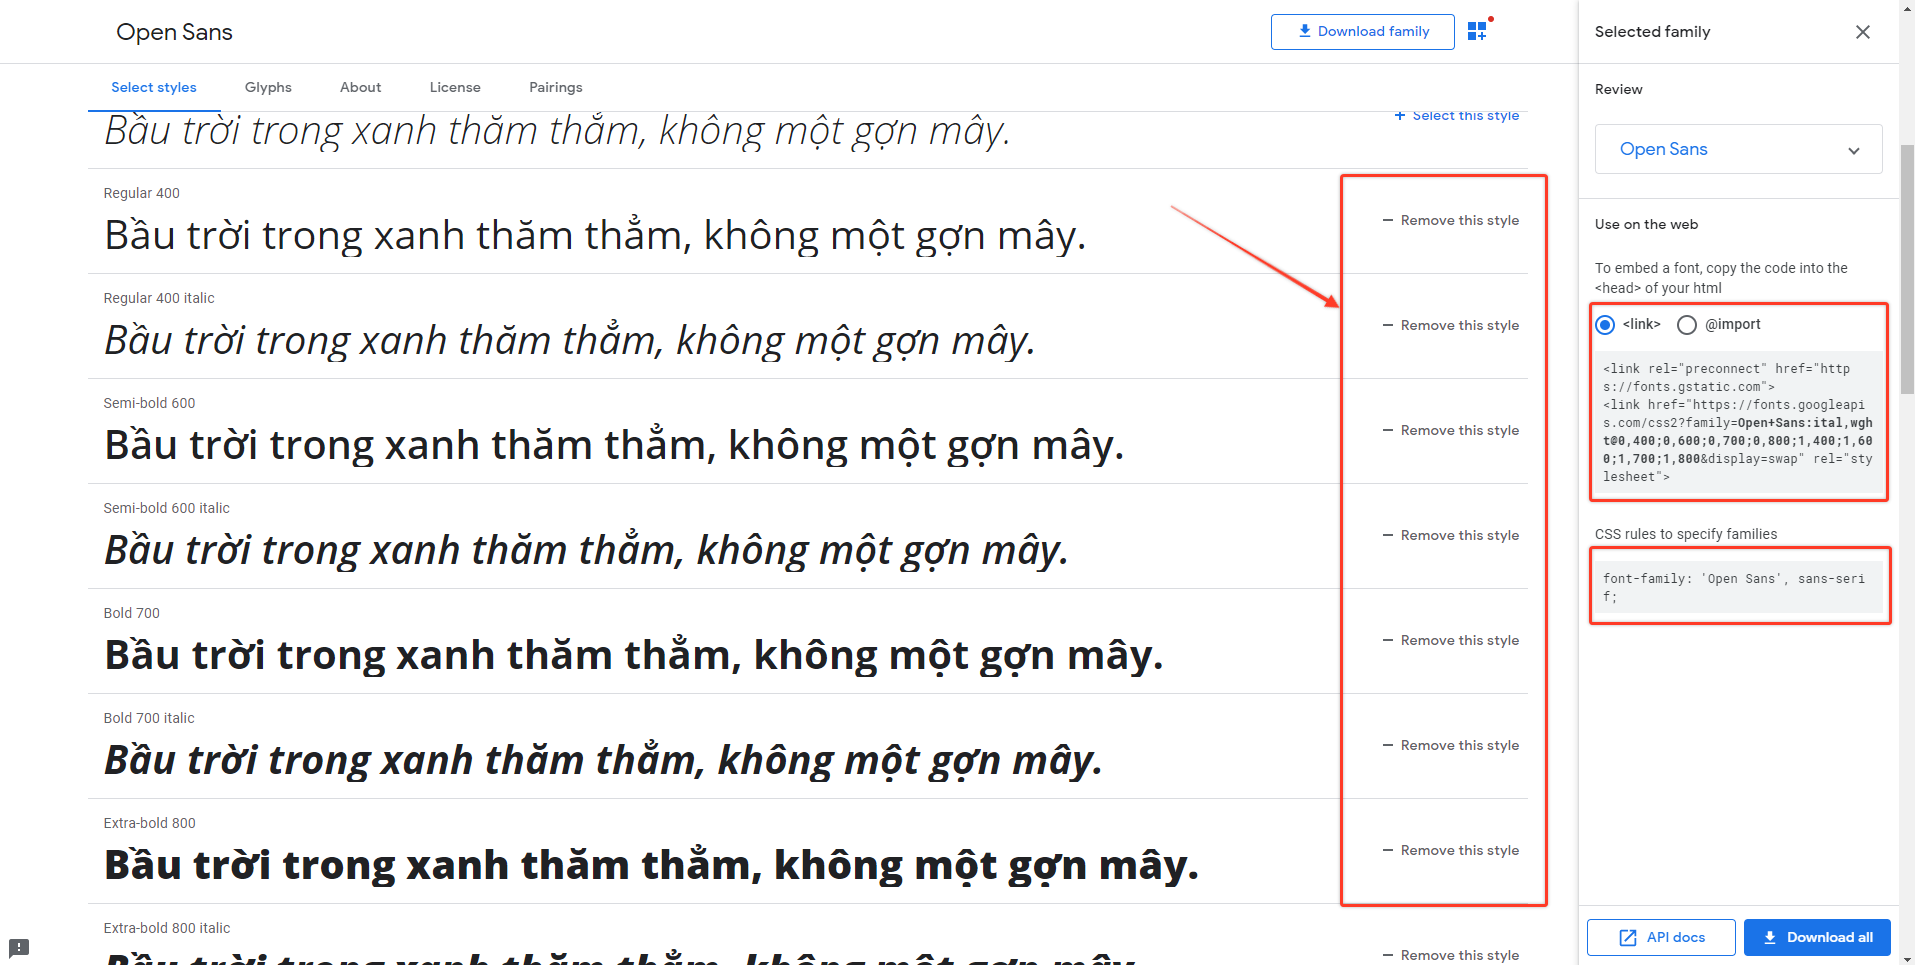Click the link embed code block
The height and width of the screenshot is (965, 1915).
tap(1738, 423)
